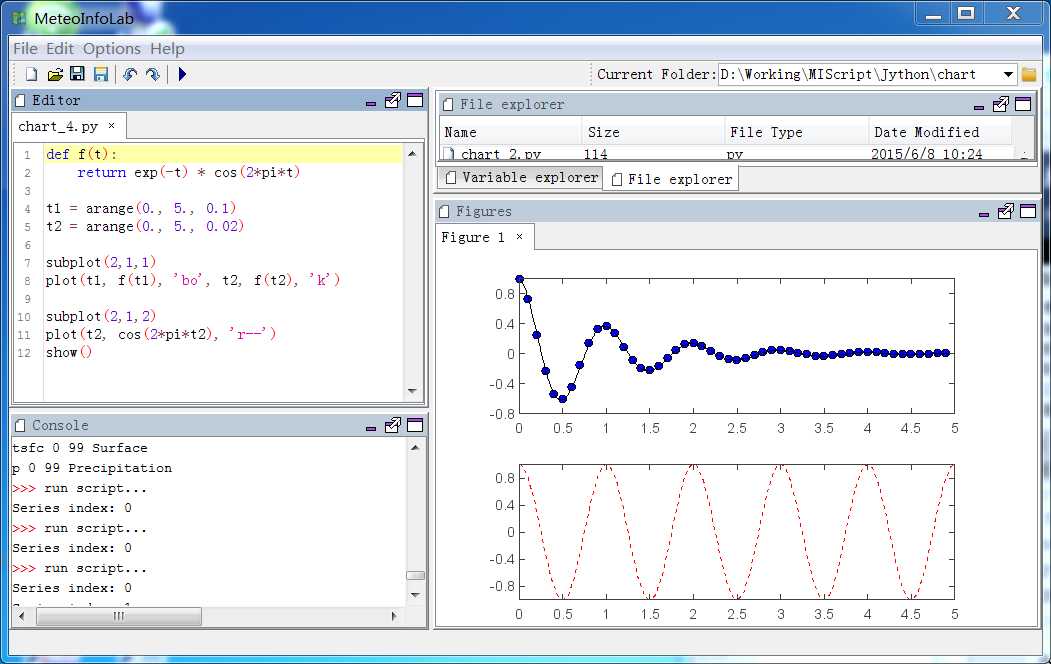1051x664 pixels.
Task: Expand the Current Folder dropdown
Action: [x=1008, y=74]
